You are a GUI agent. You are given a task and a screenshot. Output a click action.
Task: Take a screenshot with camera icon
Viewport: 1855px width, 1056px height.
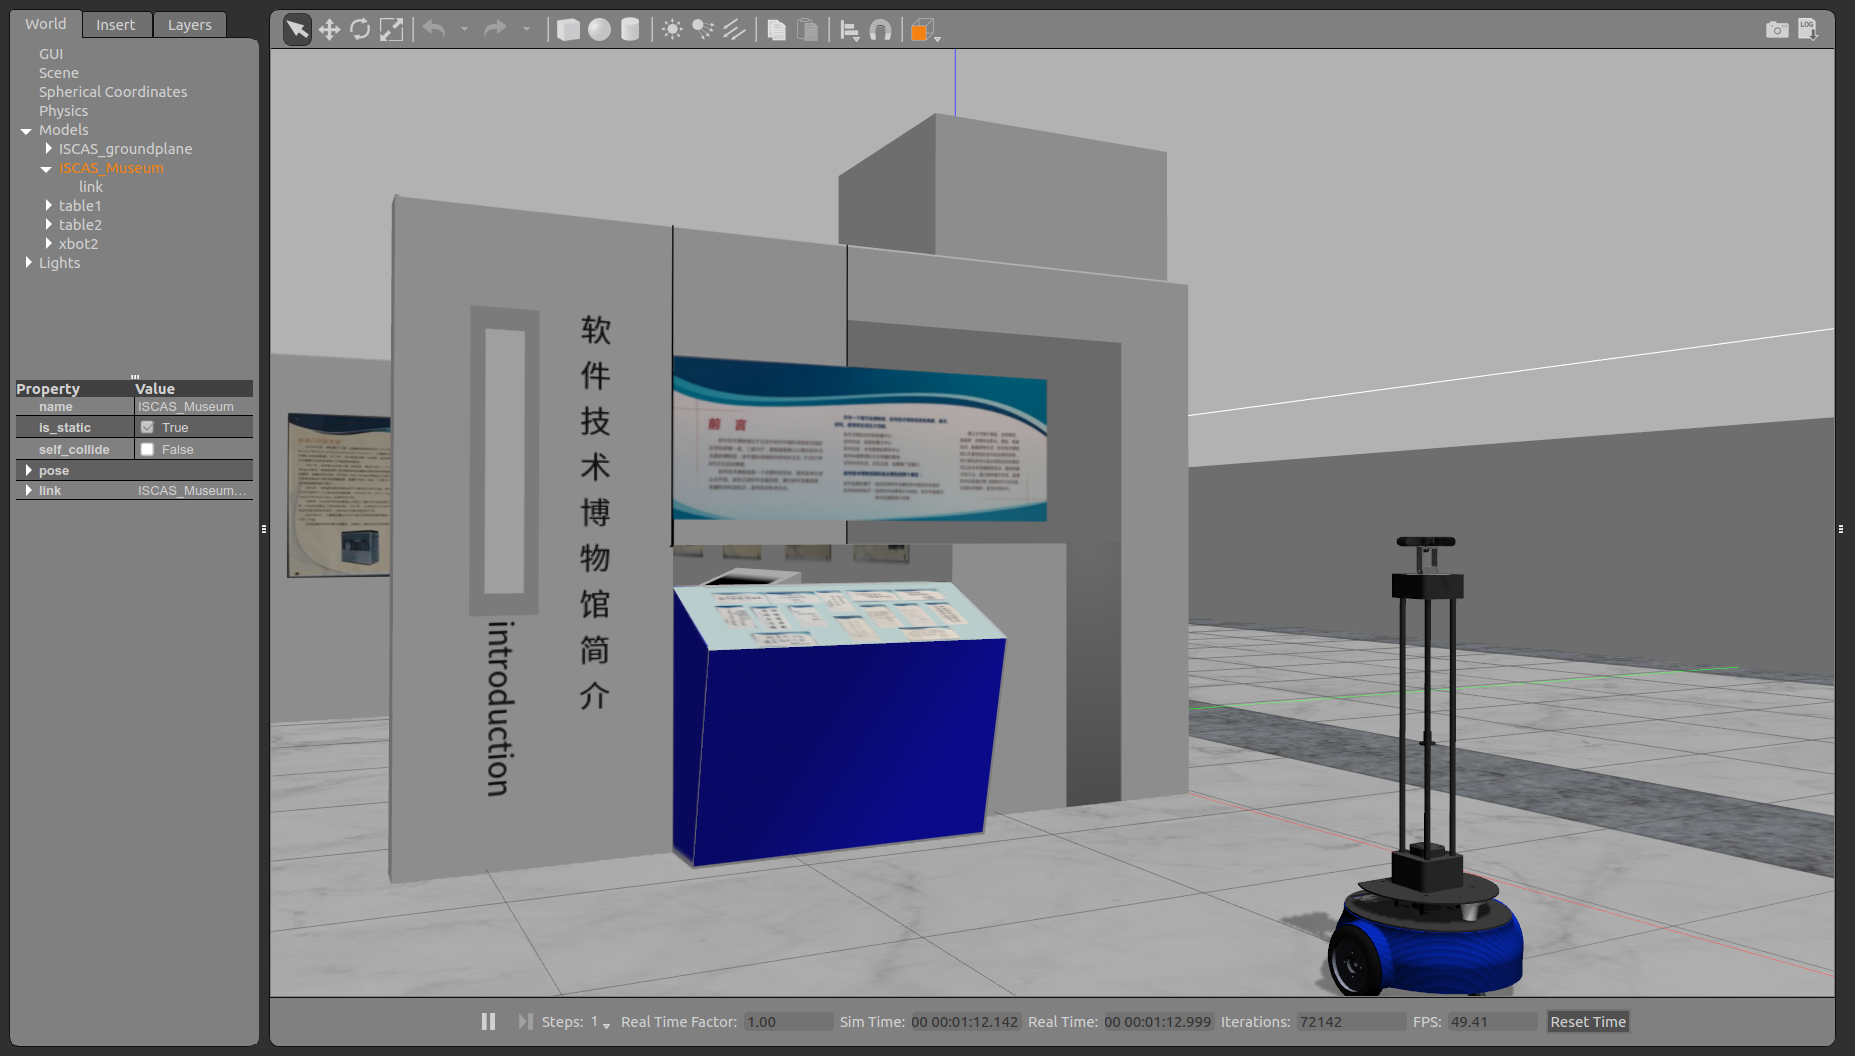(x=1776, y=30)
